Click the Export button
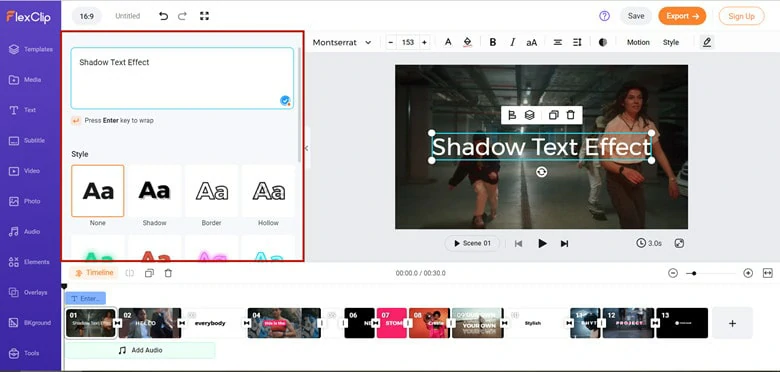780x372 pixels. tap(682, 16)
